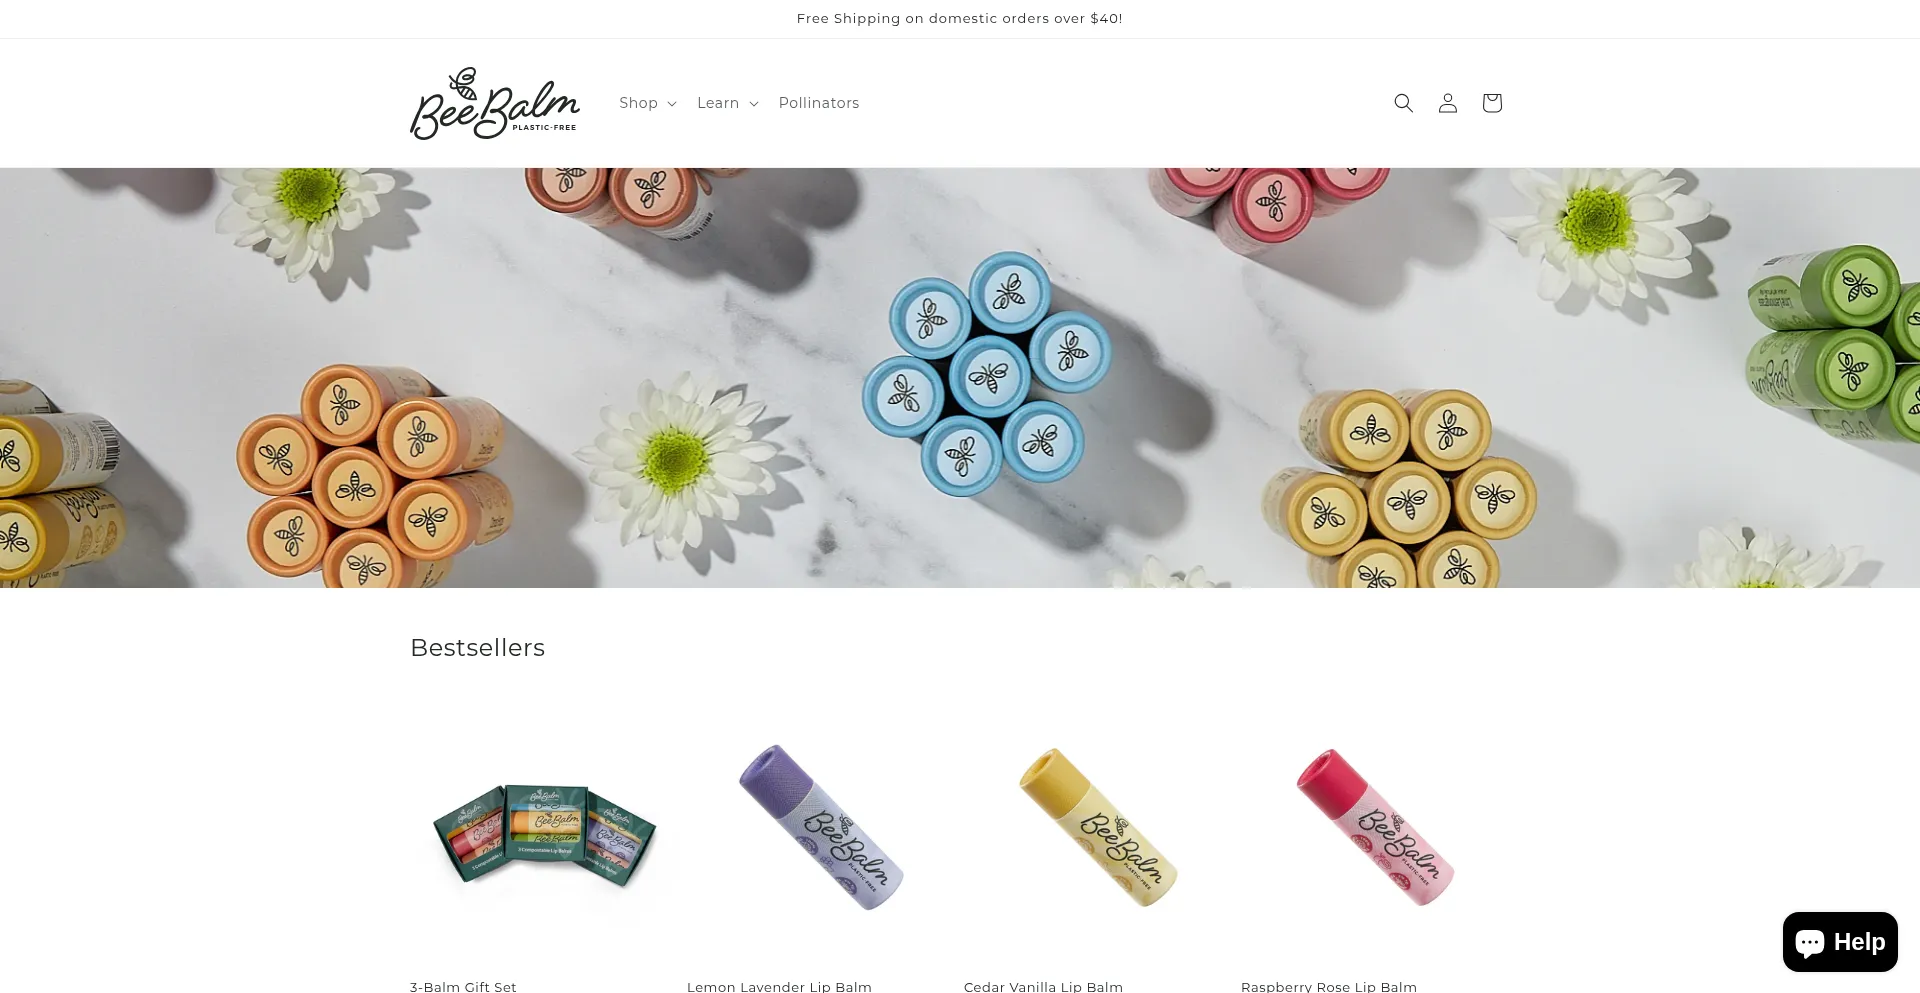Open the 3-Balm Gift Set link
Viewport: 1920px width, 993px height.
click(463, 986)
